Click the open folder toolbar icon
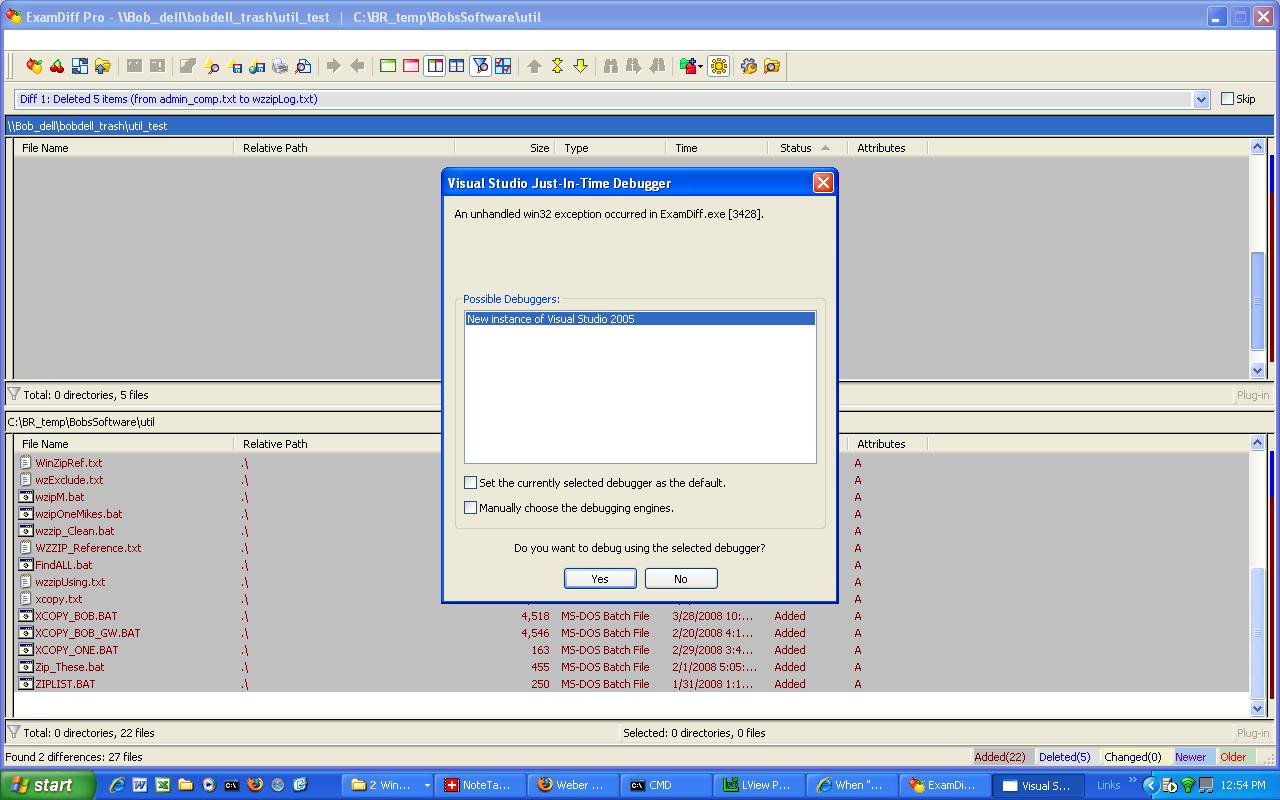The width and height of the screenshot is (1280, 800). coord(103,66)
